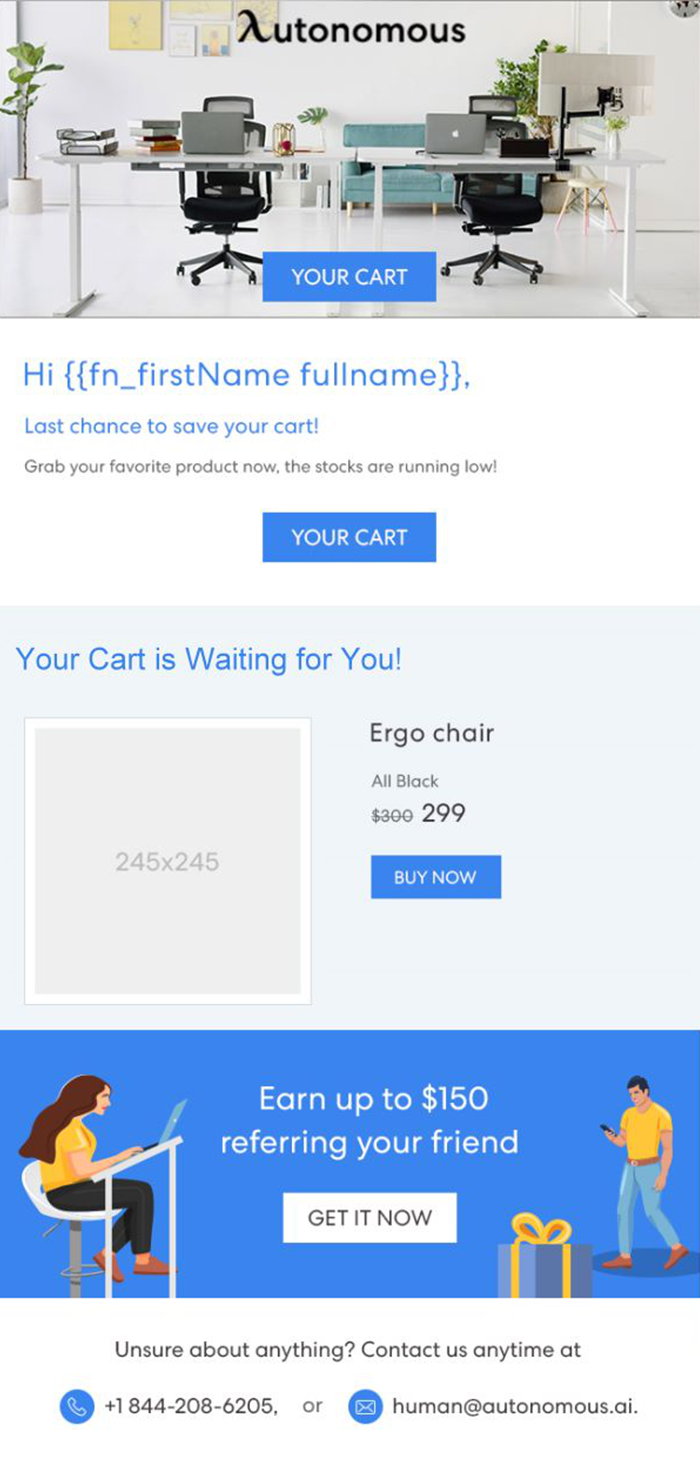
Task: Click the Autonomous logo at top
Action: tap(351, 30)
